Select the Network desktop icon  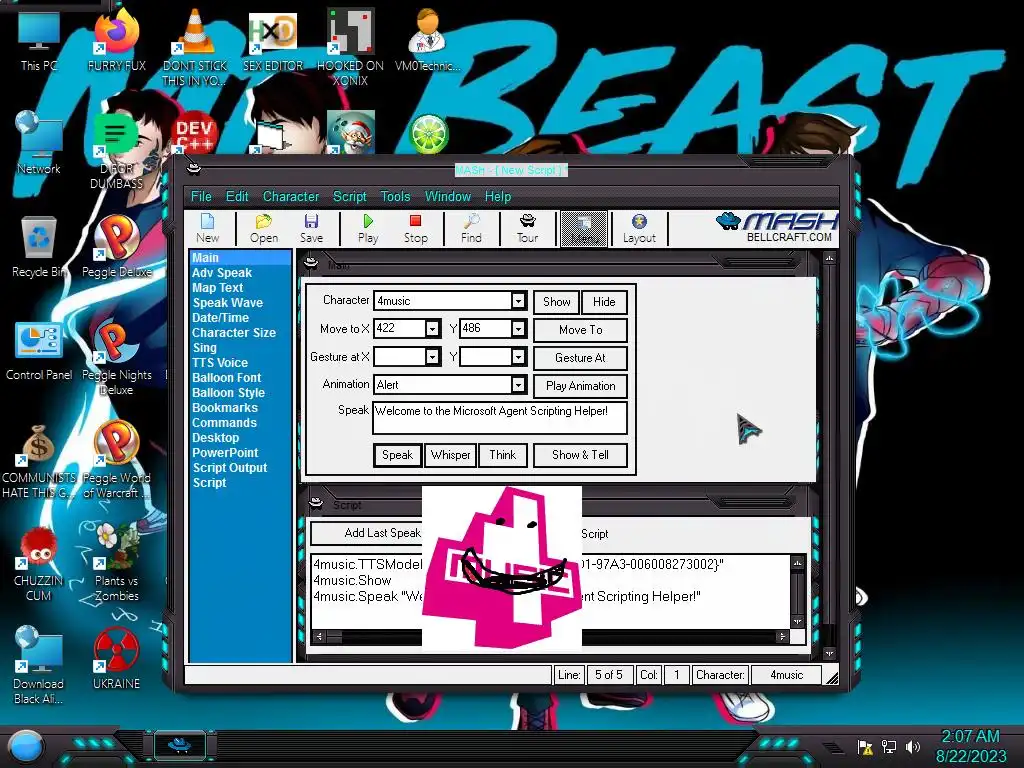39,144
